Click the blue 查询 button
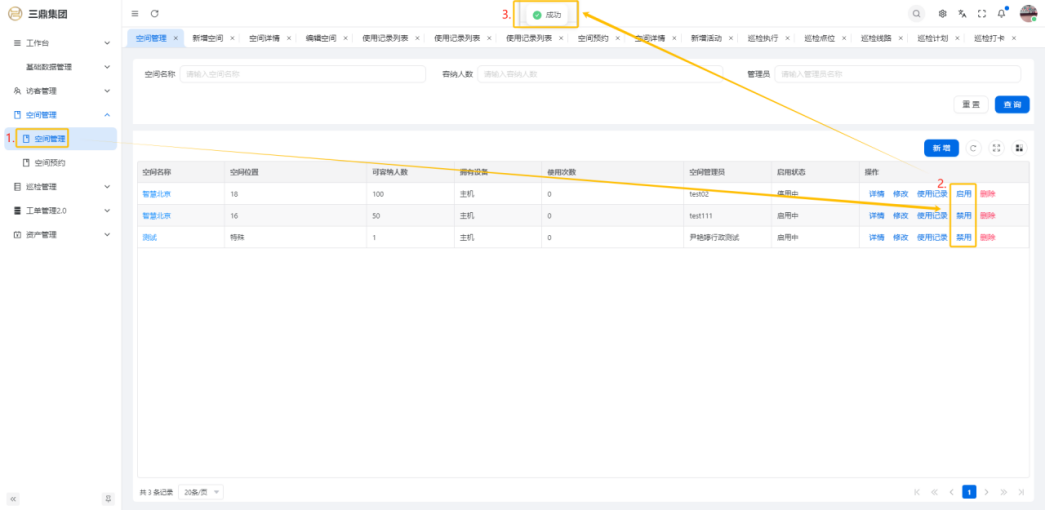The width and height of the screenshot is (1045, 510). [x=1011, y=104]
